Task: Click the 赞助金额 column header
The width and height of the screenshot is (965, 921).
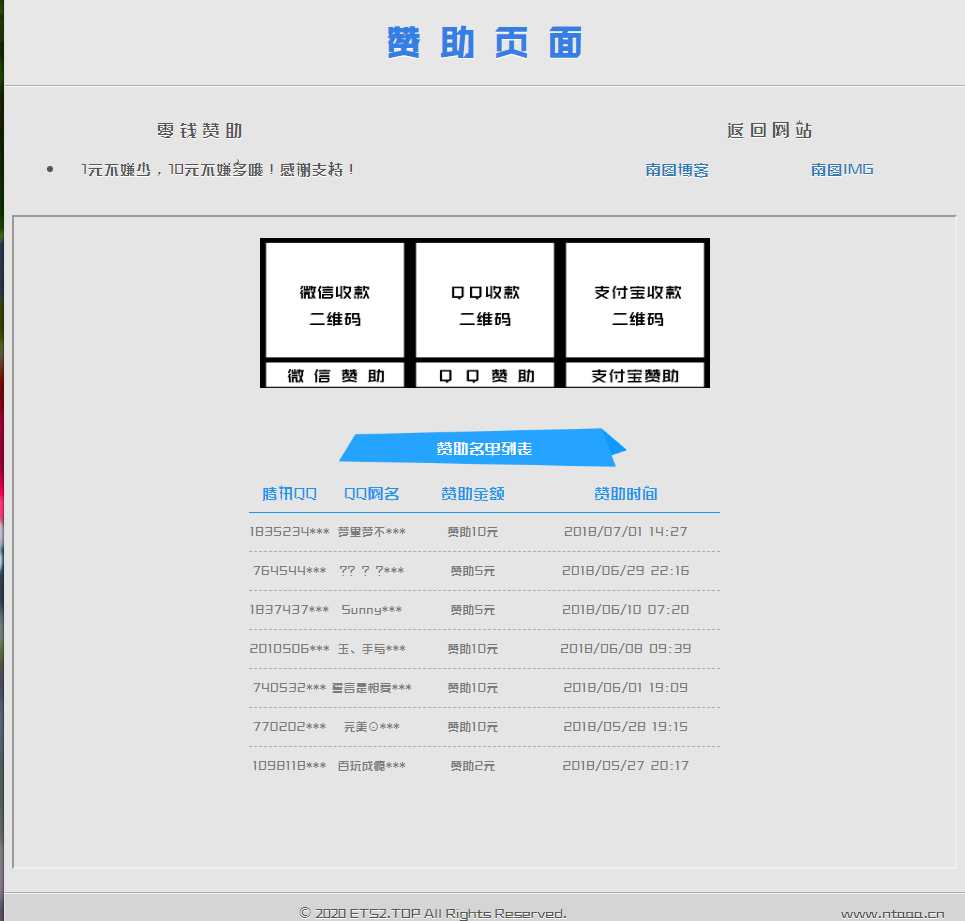Action: tap(472, 493)
